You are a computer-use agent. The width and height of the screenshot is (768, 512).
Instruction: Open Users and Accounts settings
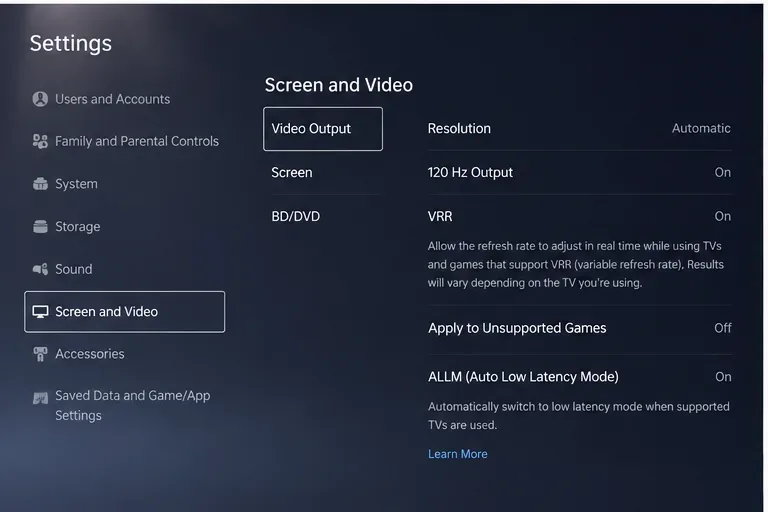click(113, 99)
